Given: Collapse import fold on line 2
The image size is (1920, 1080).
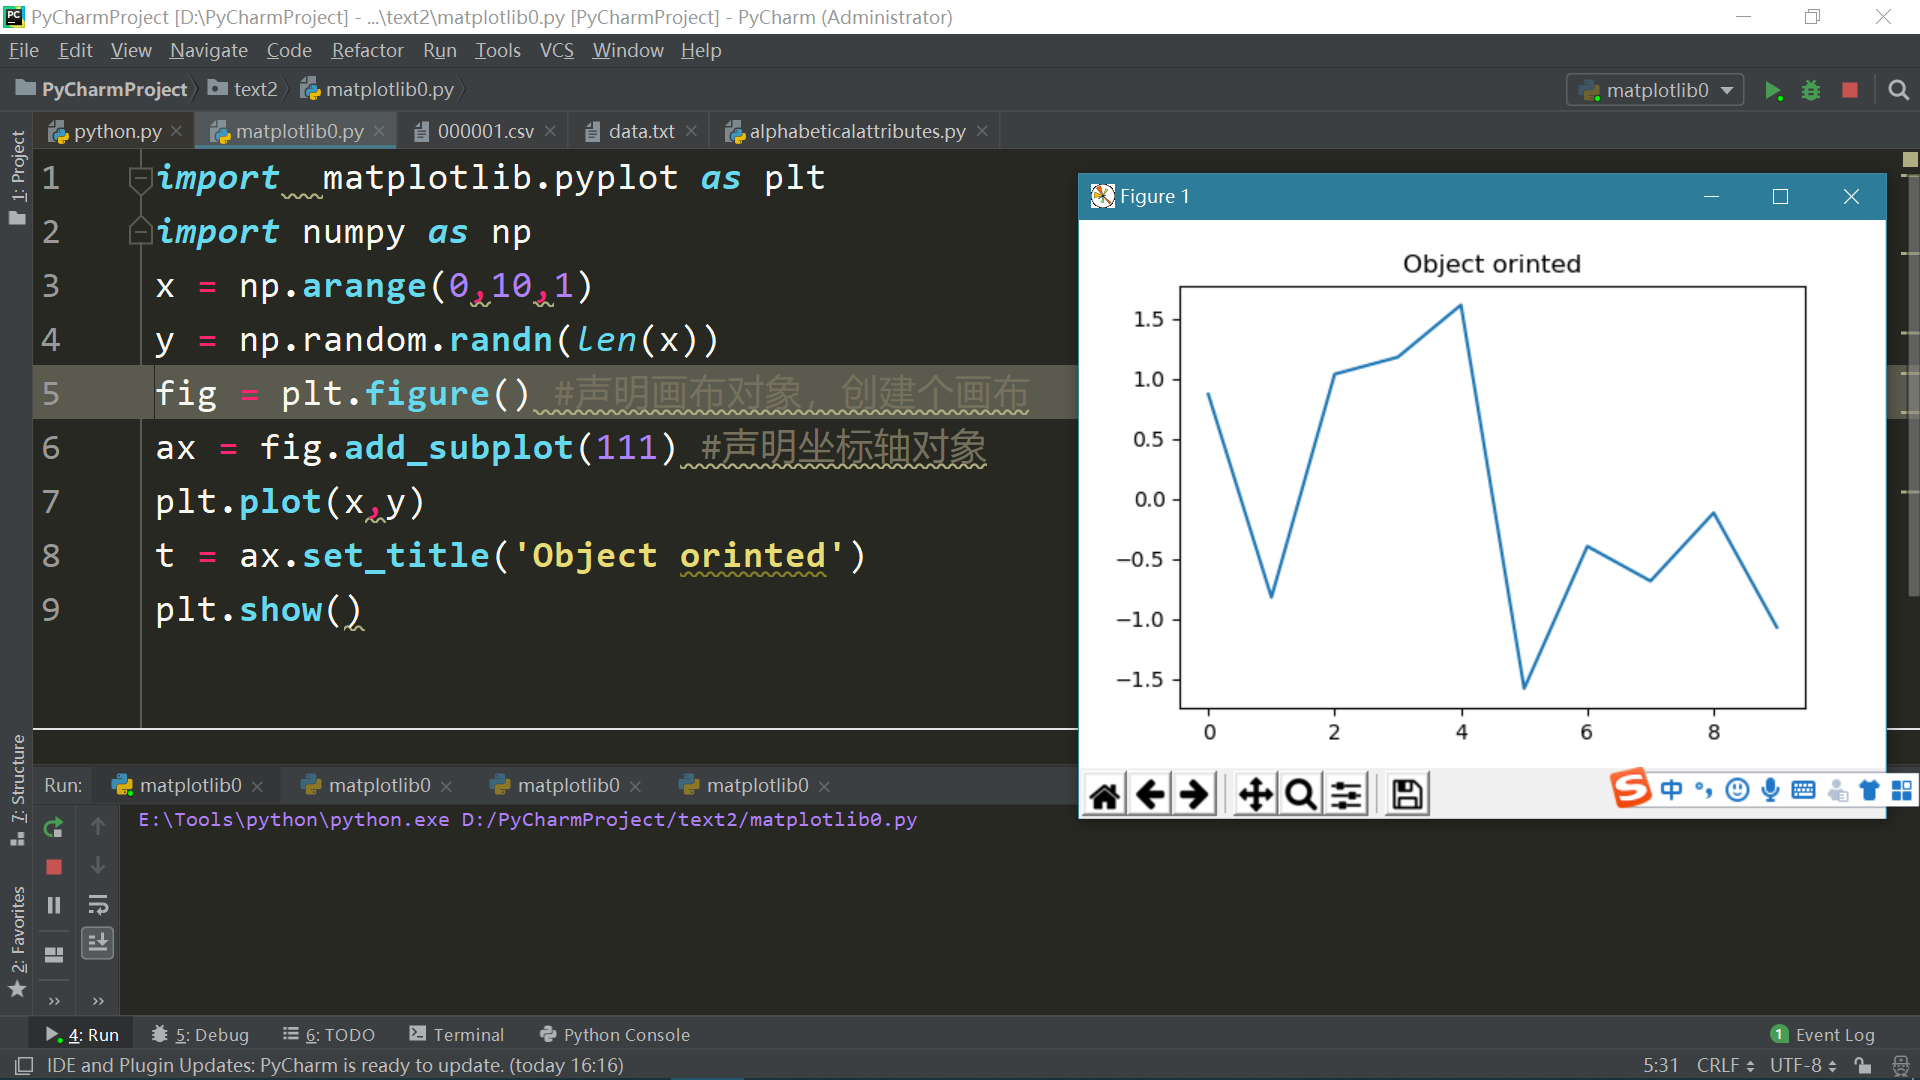Looking at the screenshot, I should point(140,232).
